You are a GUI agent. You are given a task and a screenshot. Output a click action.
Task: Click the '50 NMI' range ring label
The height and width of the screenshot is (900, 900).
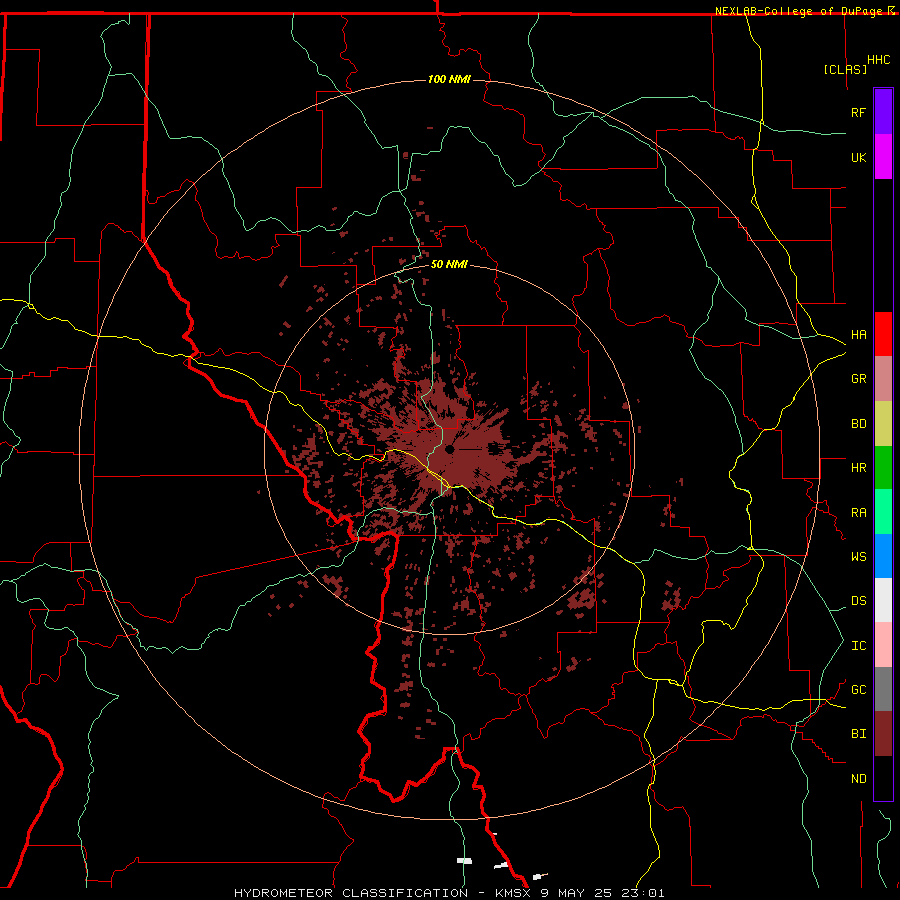(x=449, y=264)
